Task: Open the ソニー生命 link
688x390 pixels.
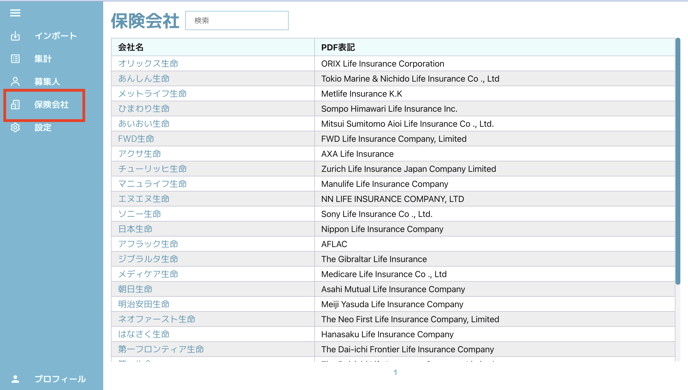Action: click(x=140, y=214)
